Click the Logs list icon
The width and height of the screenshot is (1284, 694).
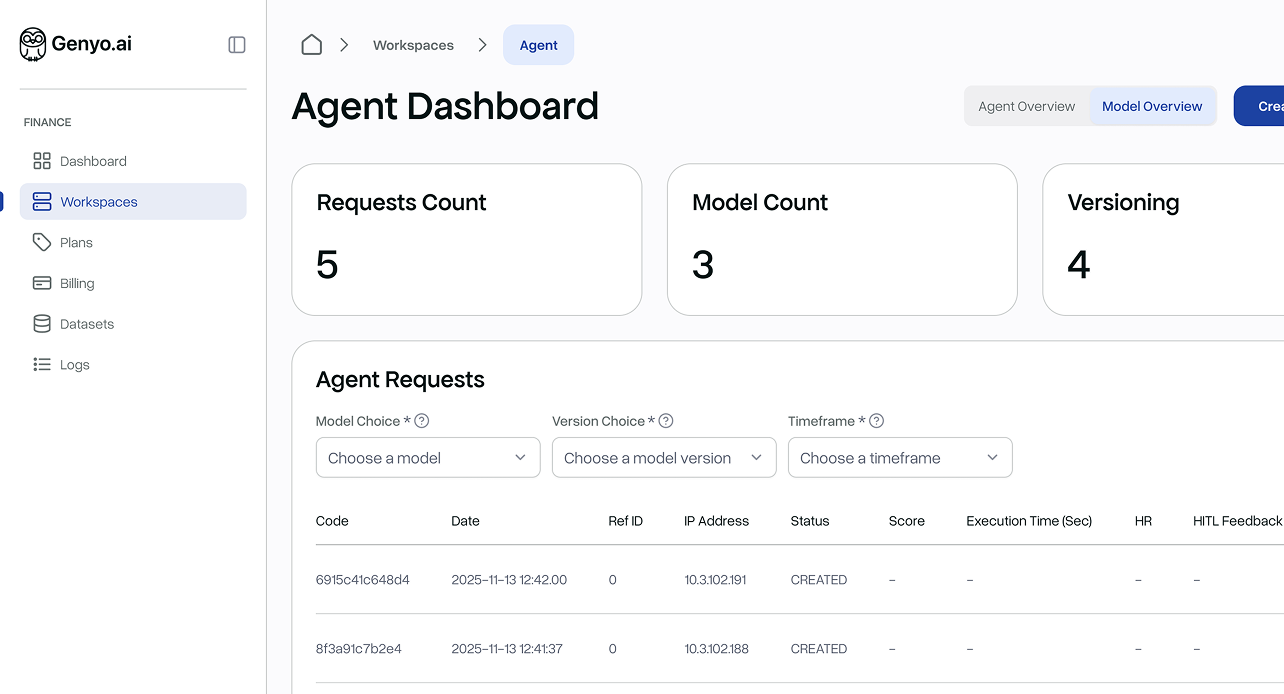[x=42, y=365]
